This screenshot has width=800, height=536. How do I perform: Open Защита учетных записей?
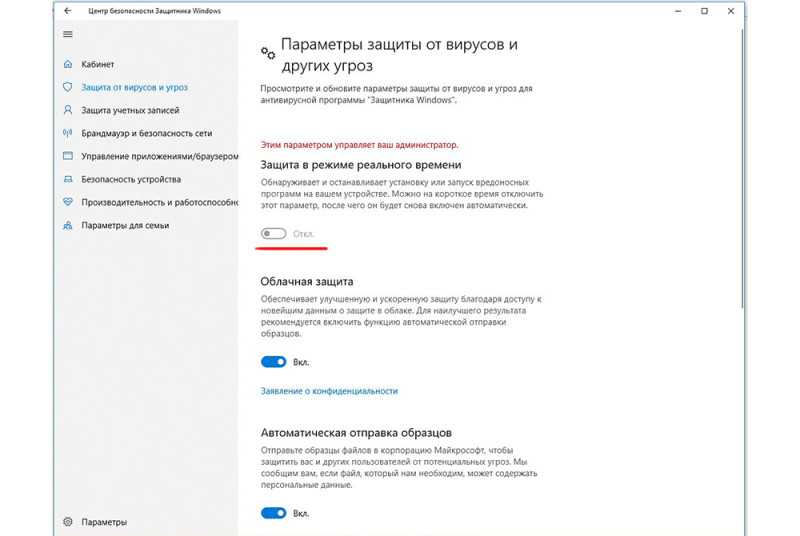[x=131, y=110]
